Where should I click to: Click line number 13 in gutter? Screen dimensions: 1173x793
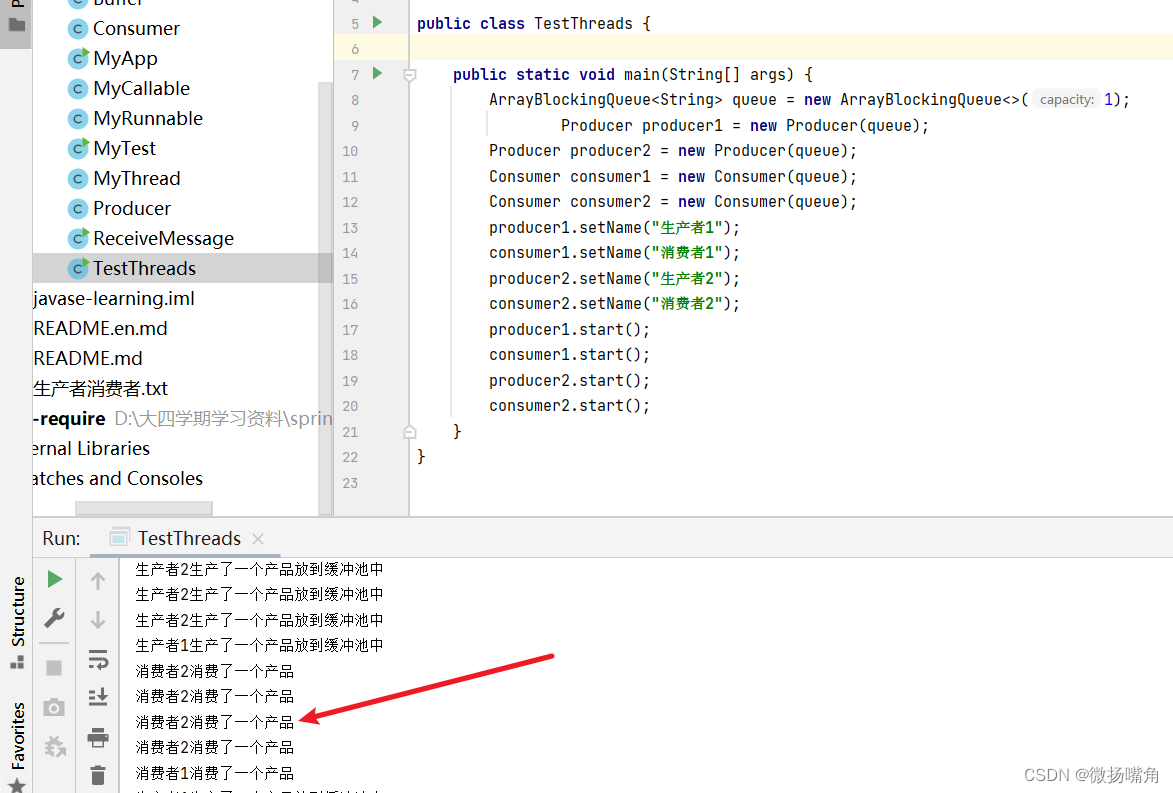[350, 227]
